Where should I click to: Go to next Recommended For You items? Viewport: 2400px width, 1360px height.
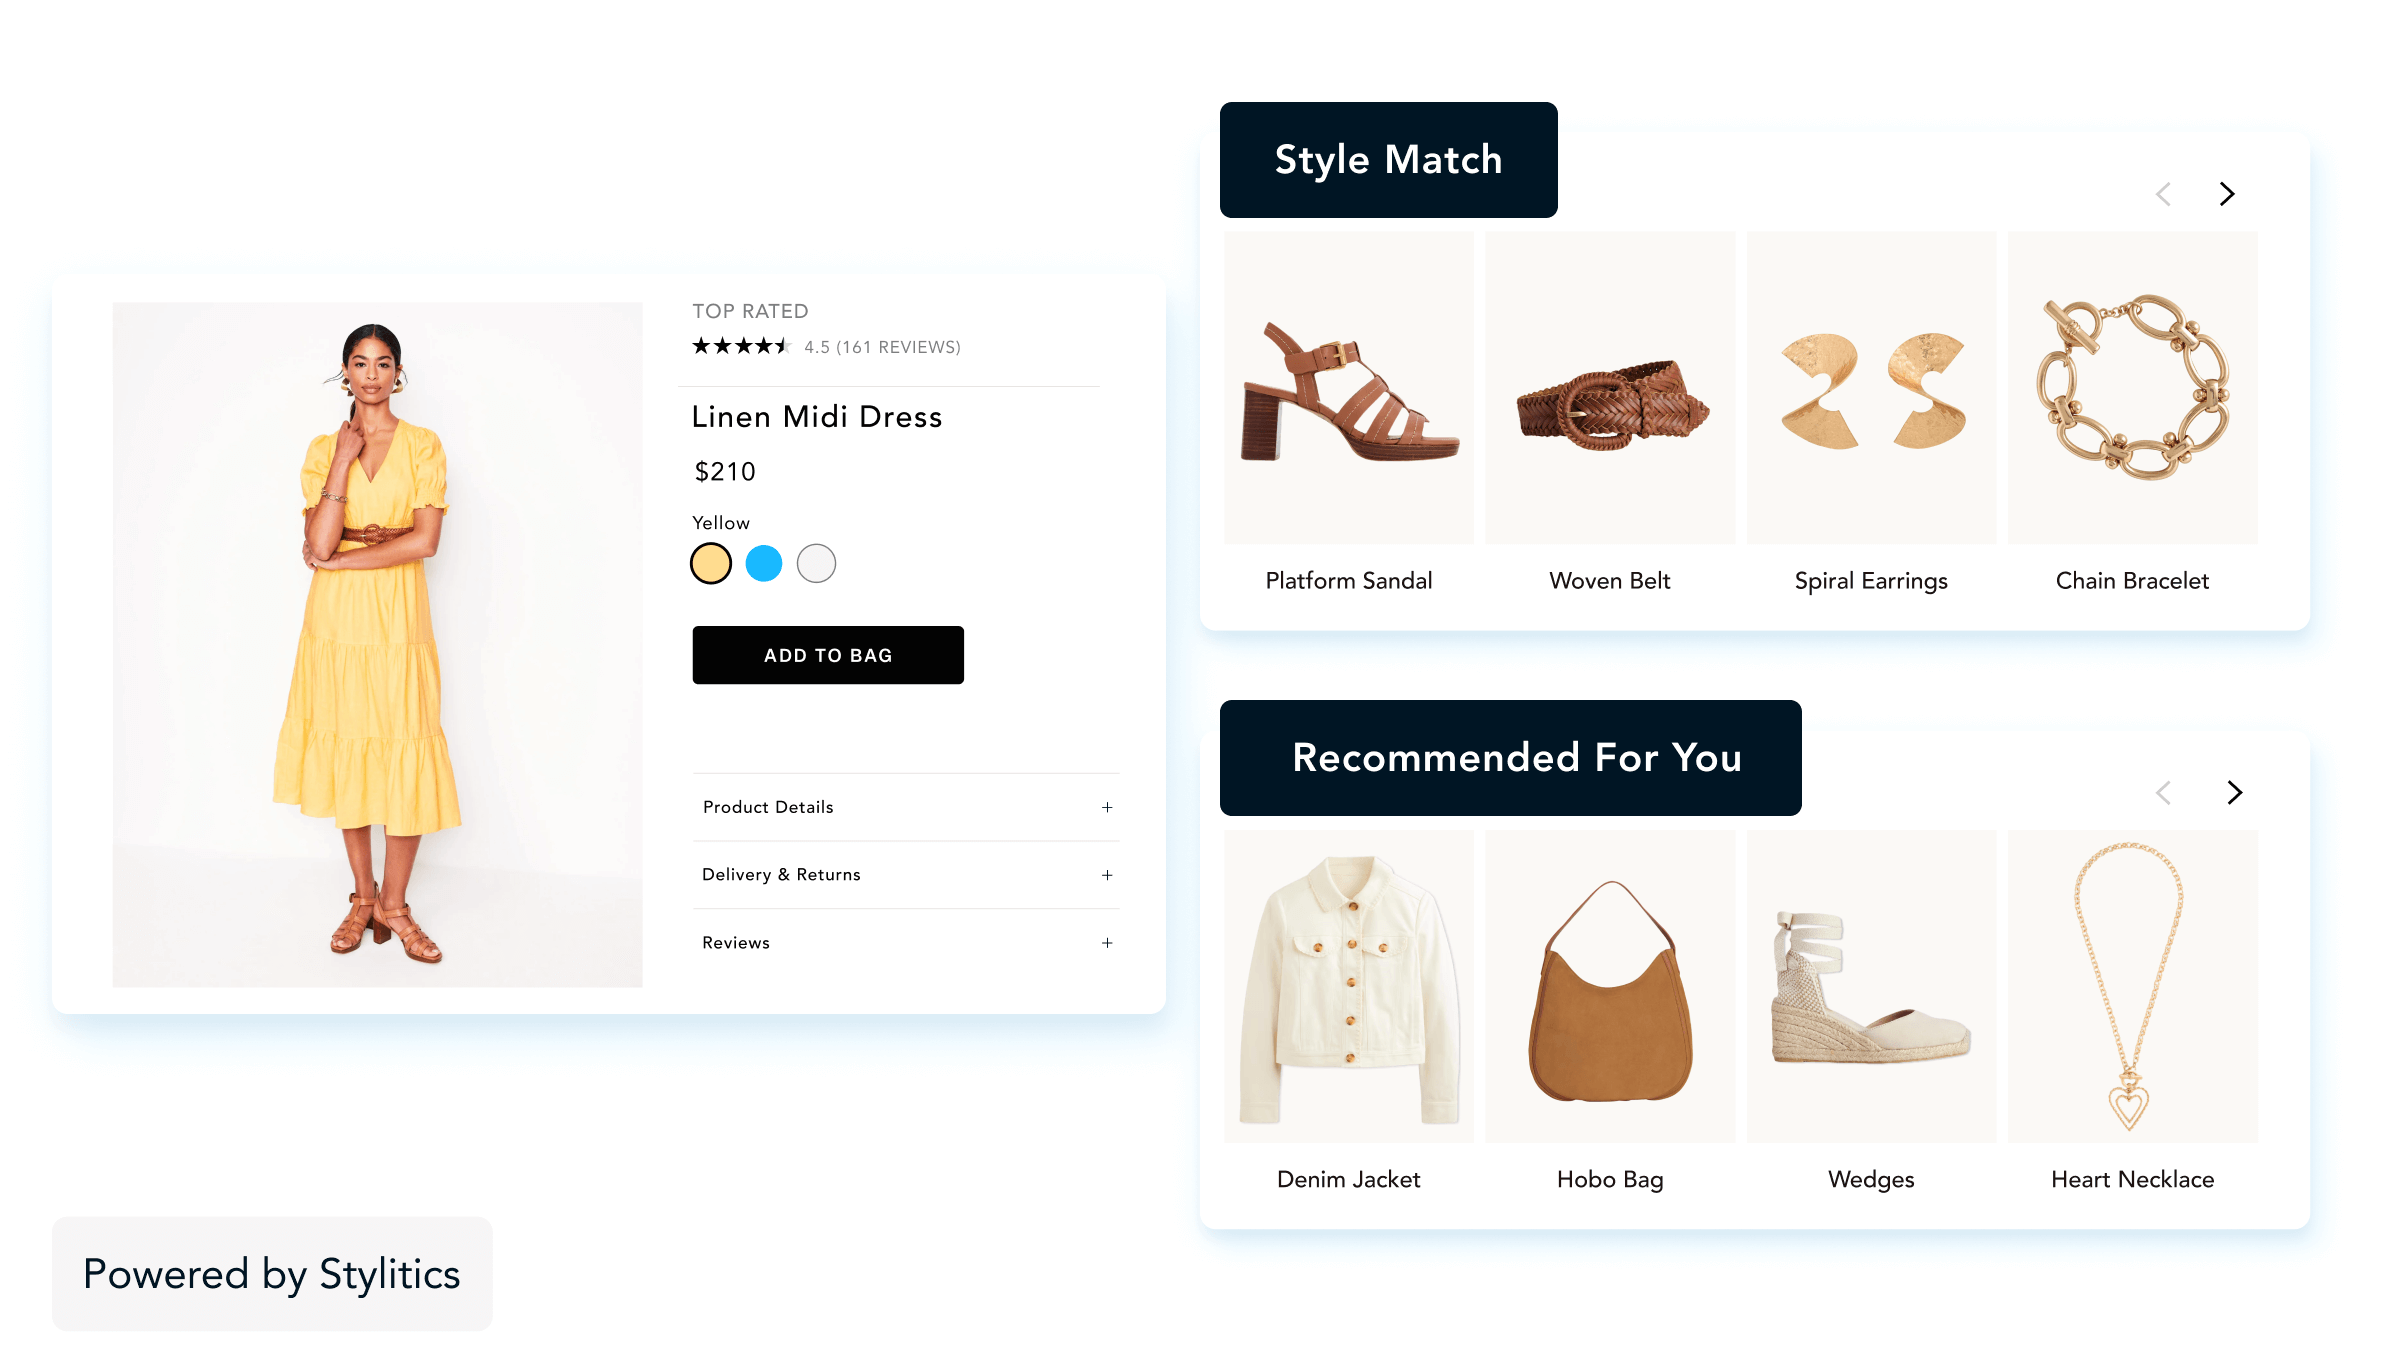pyautogui.click(x=2235, y=793)
